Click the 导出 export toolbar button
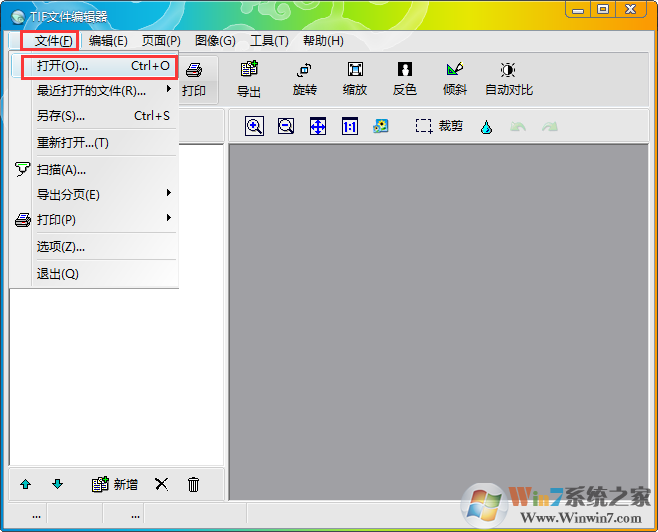The height and width of the screenshot is (532, 658). 249,79
